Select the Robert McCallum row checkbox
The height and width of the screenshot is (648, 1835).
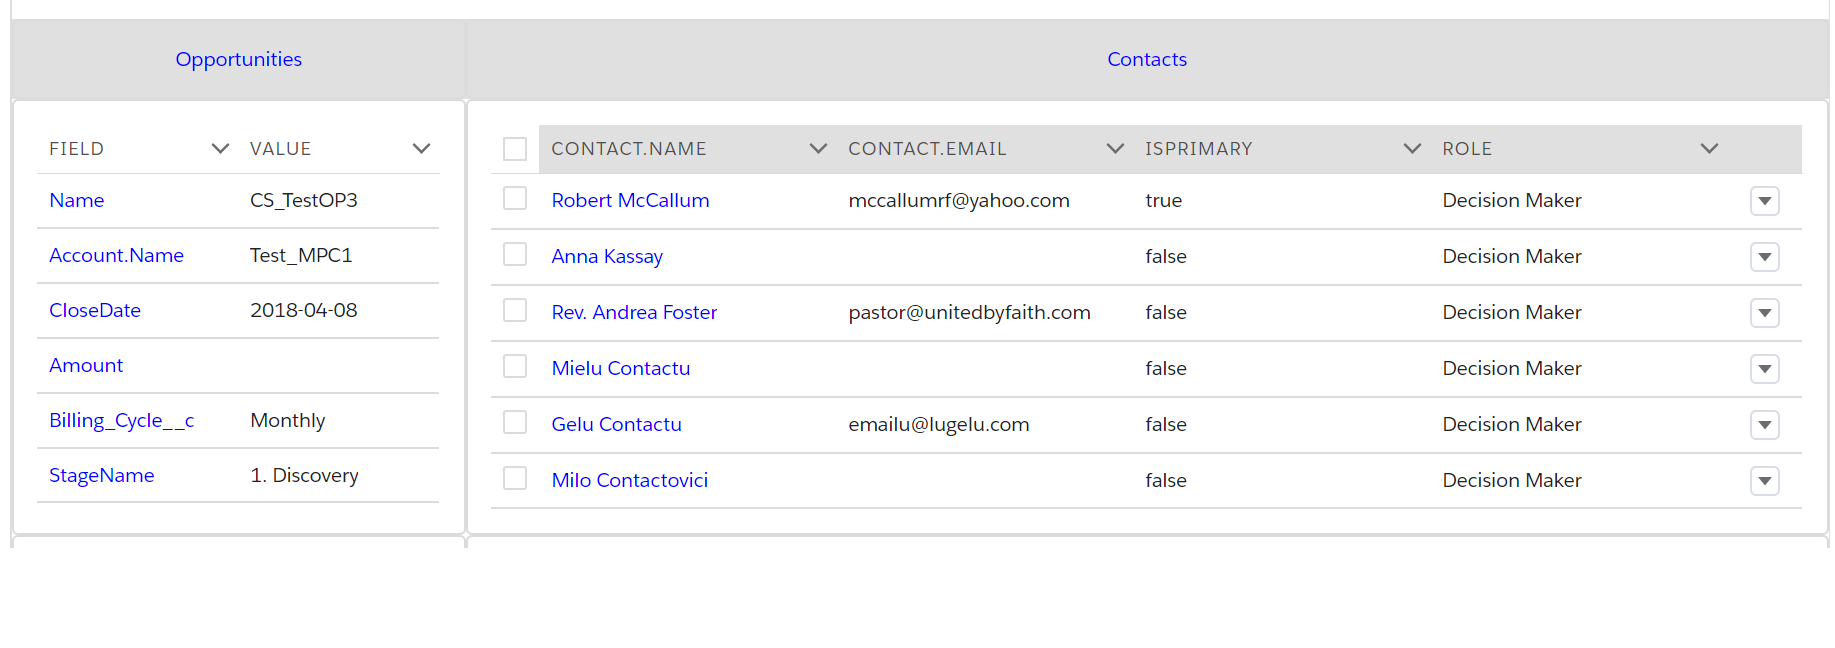tap(515, 199)
